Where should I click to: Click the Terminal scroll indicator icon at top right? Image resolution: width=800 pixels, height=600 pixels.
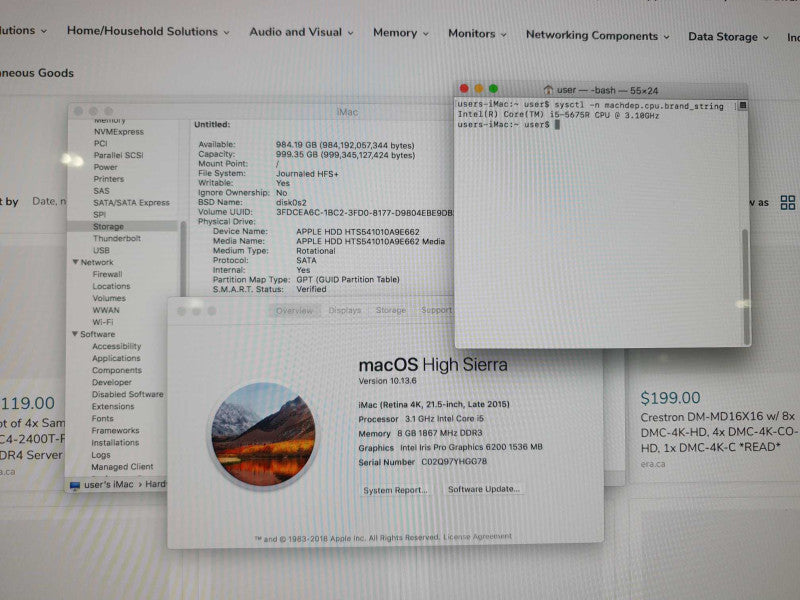pyautogui.click(x=743, y=106)
